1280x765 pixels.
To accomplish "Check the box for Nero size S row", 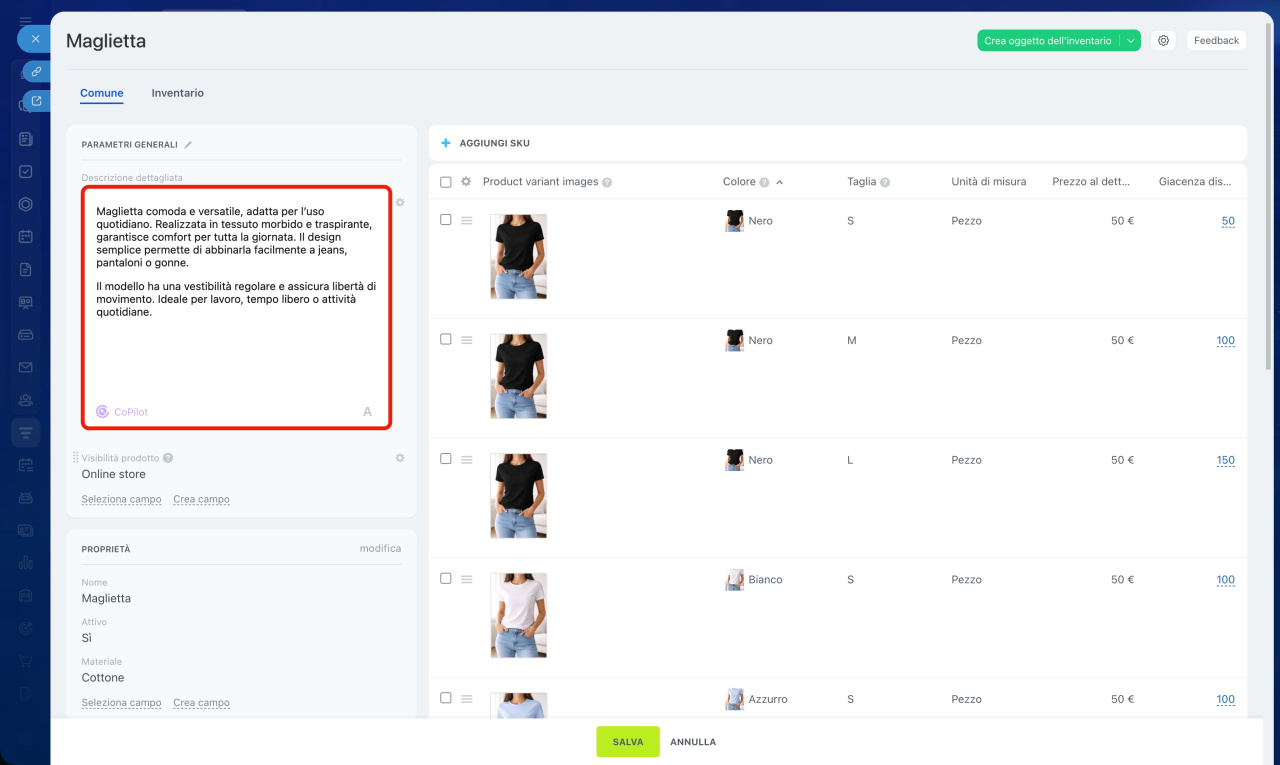I will [446, 220].
